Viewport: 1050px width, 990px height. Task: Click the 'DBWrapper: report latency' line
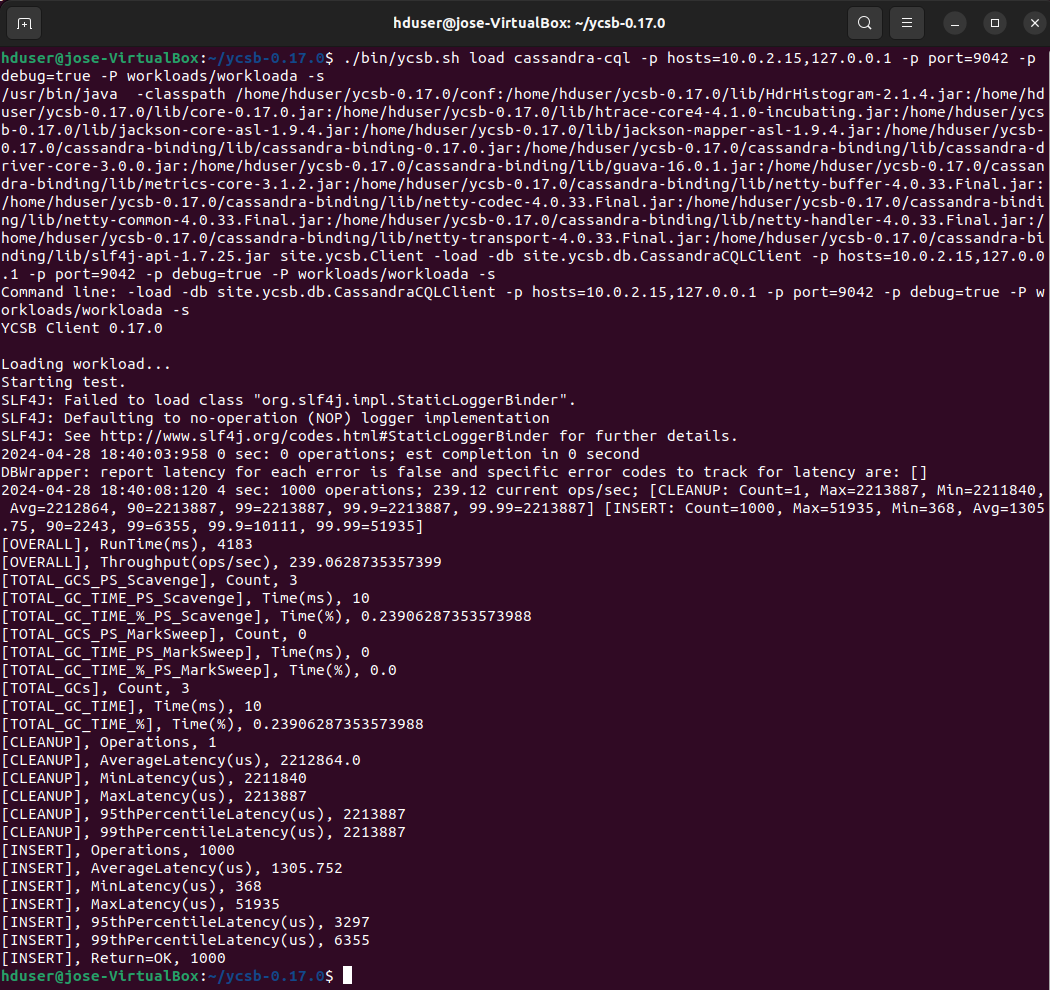click(x=464, y=472)
